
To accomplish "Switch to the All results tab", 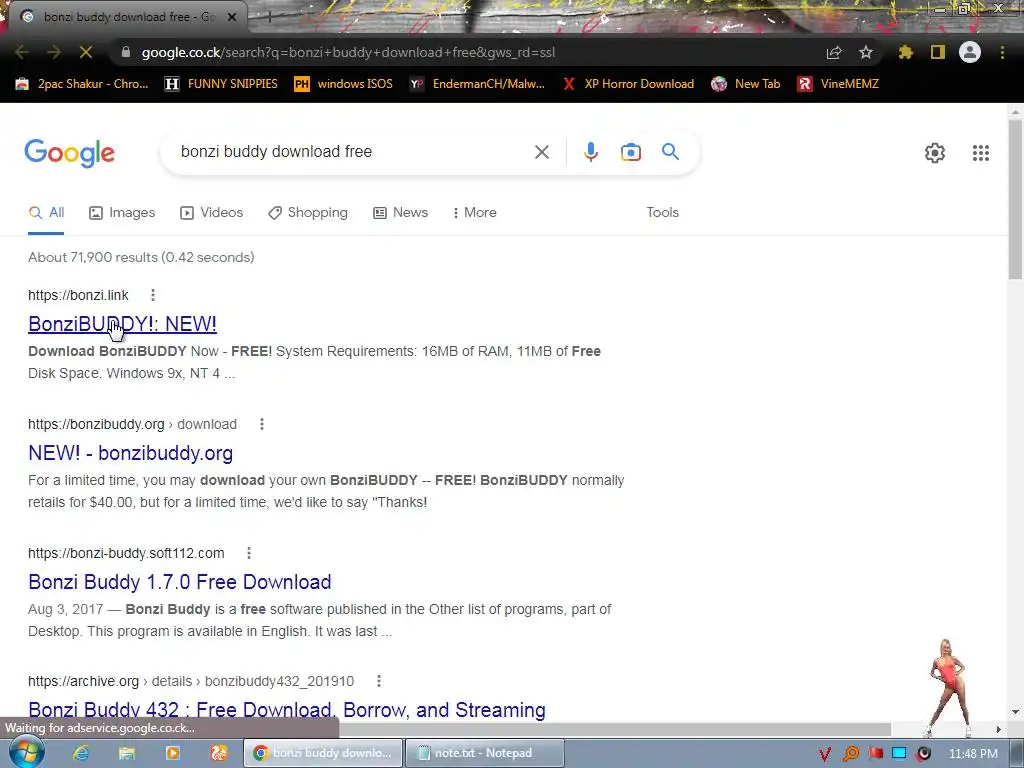I will 46,212.
